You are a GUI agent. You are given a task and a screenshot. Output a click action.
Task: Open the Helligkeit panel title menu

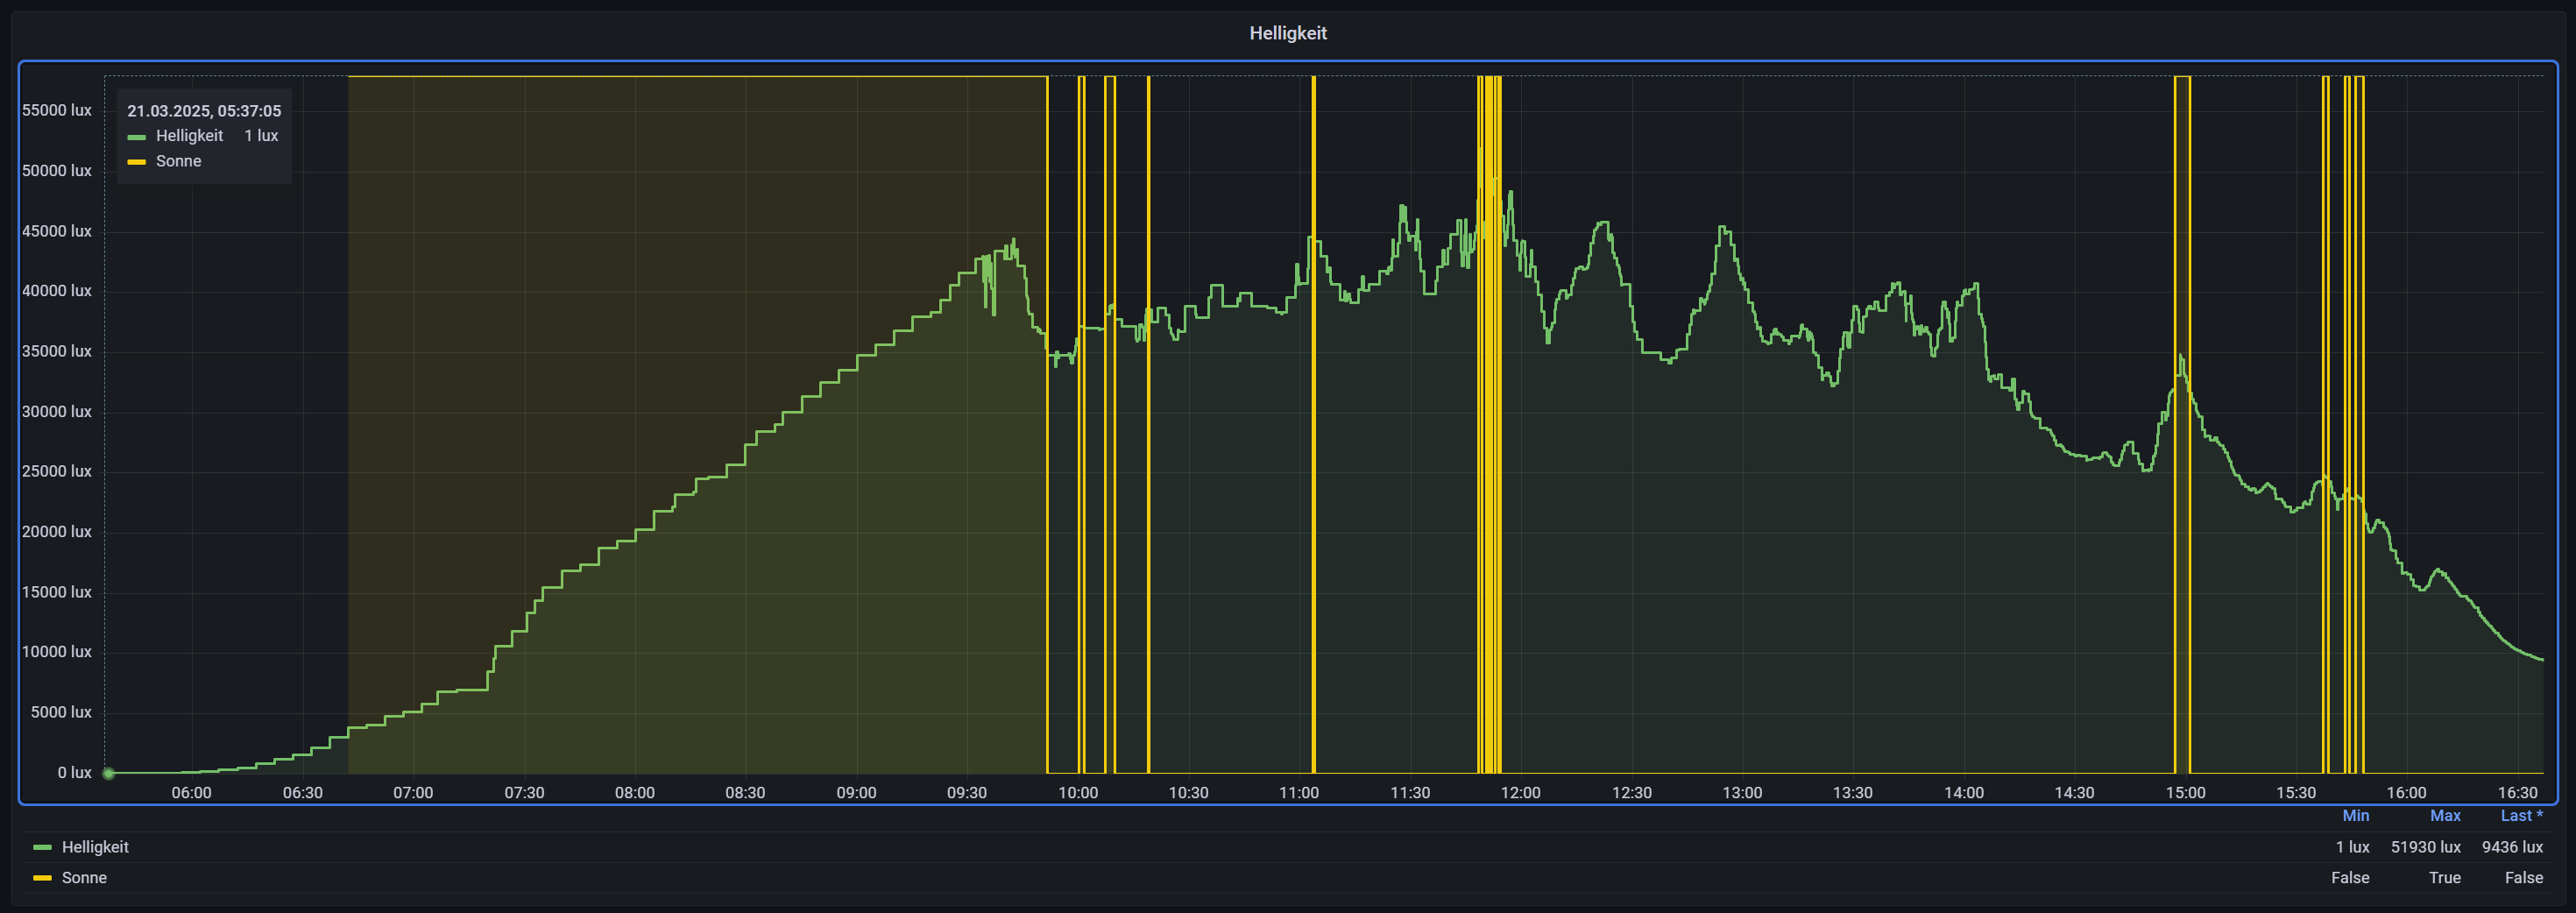tap(1287, 33)
